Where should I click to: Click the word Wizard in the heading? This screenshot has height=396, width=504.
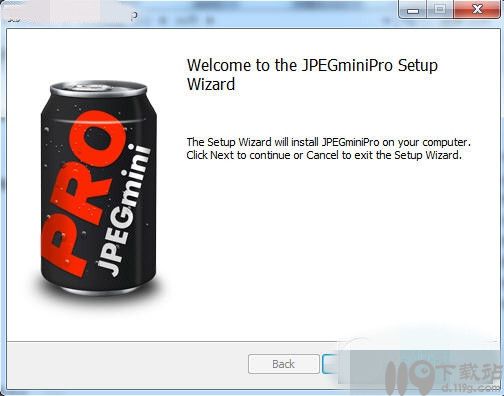[x=211, y=84]
